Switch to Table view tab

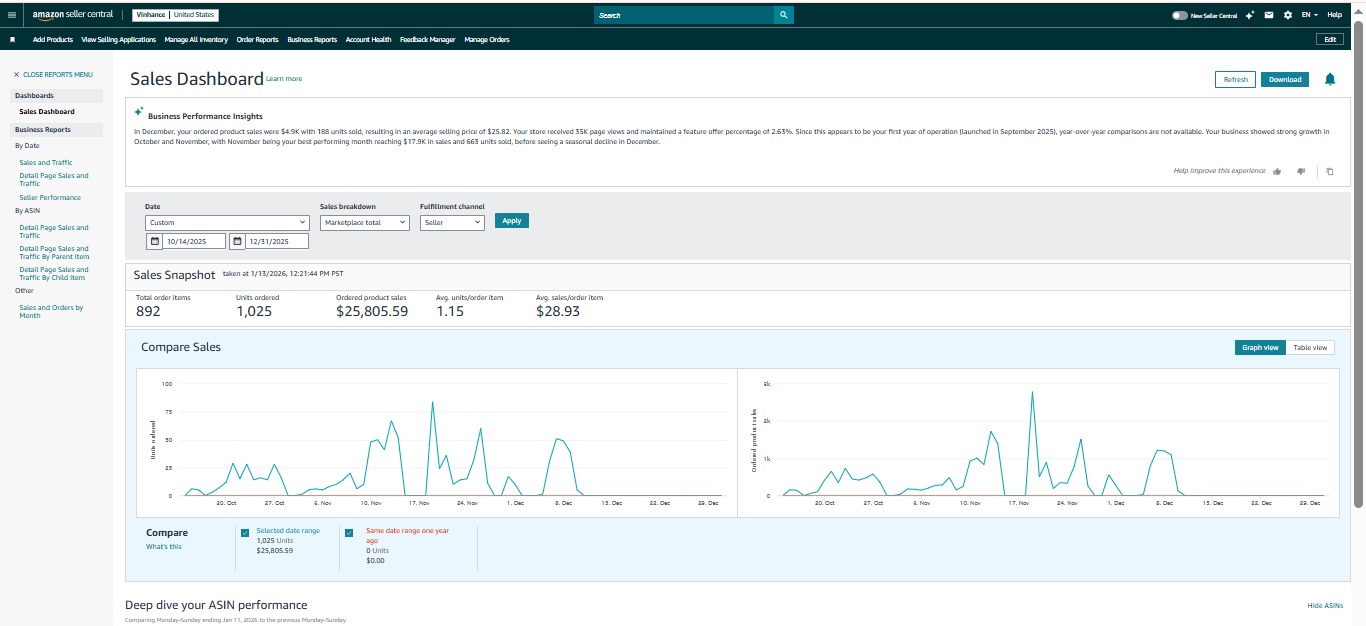pyautogui.click(x=1310, y=347)
